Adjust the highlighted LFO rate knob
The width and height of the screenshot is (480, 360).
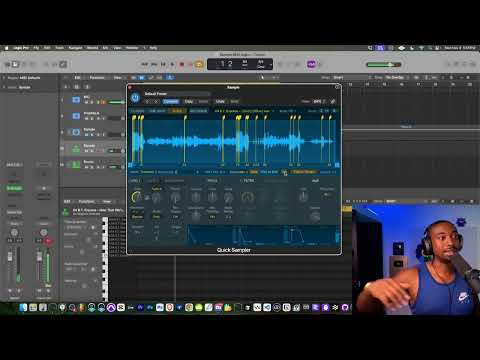[x=136, y=197]
